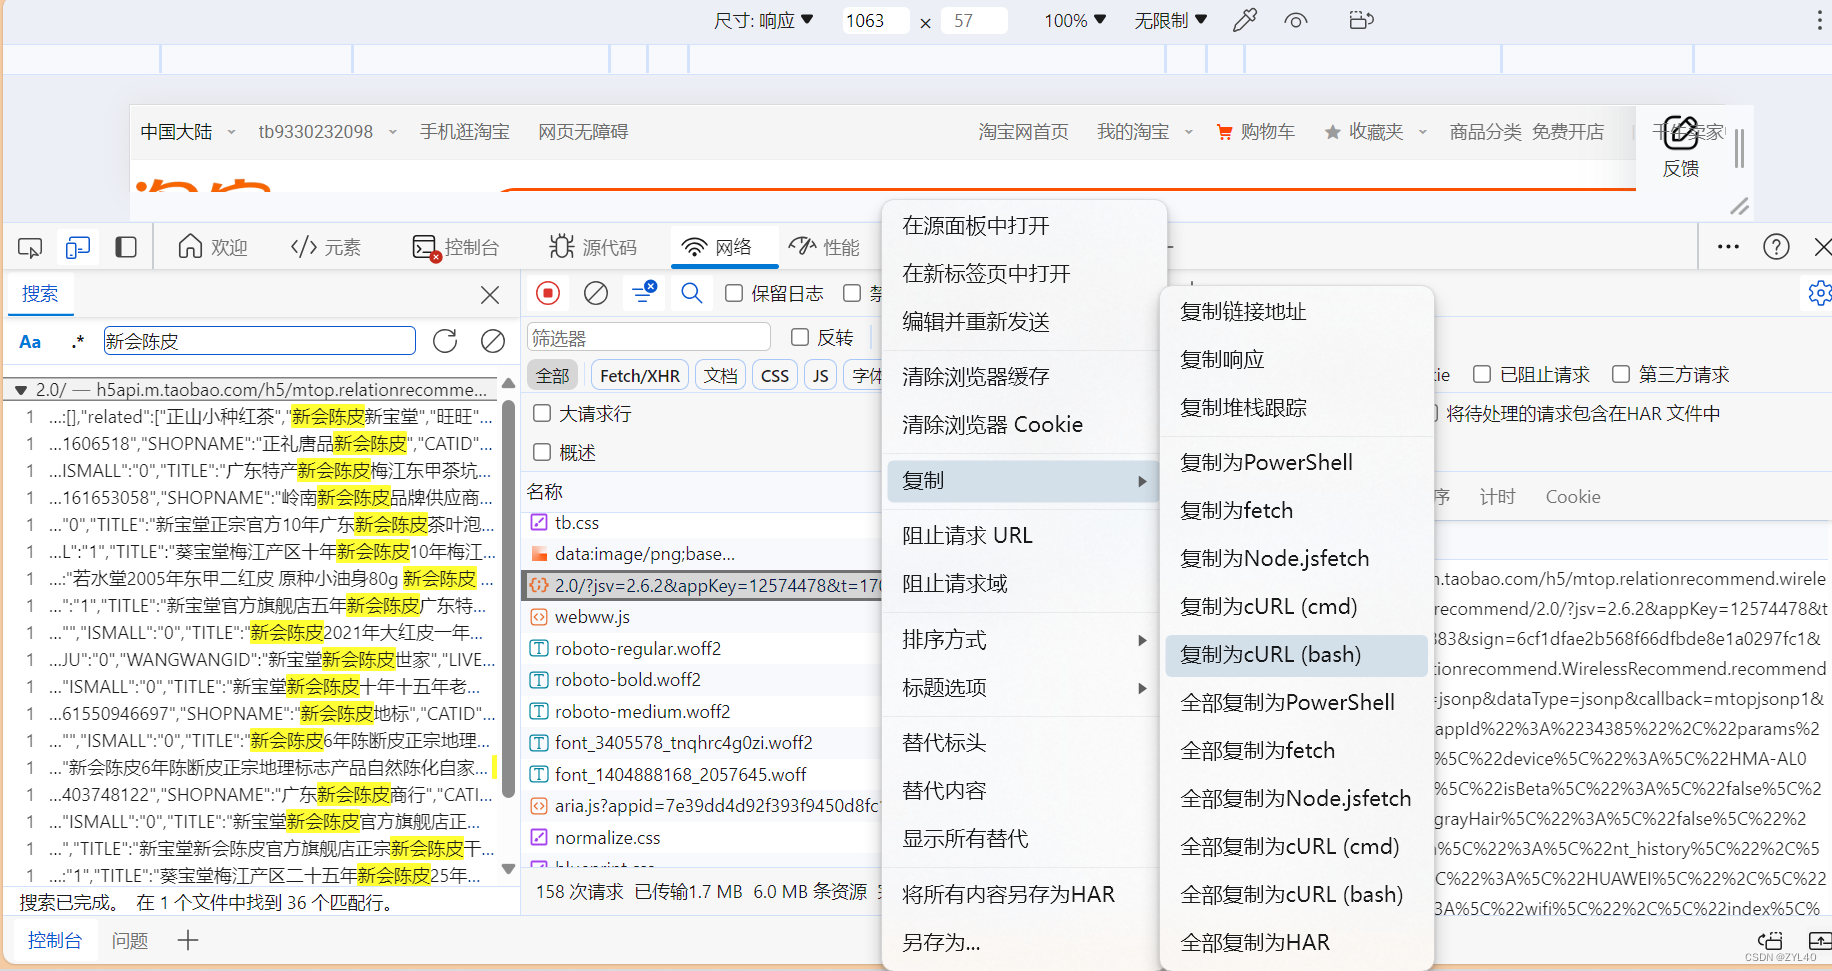
Task: Toggle the dock sidebar panel icon
Action: [x=126, y=247]
